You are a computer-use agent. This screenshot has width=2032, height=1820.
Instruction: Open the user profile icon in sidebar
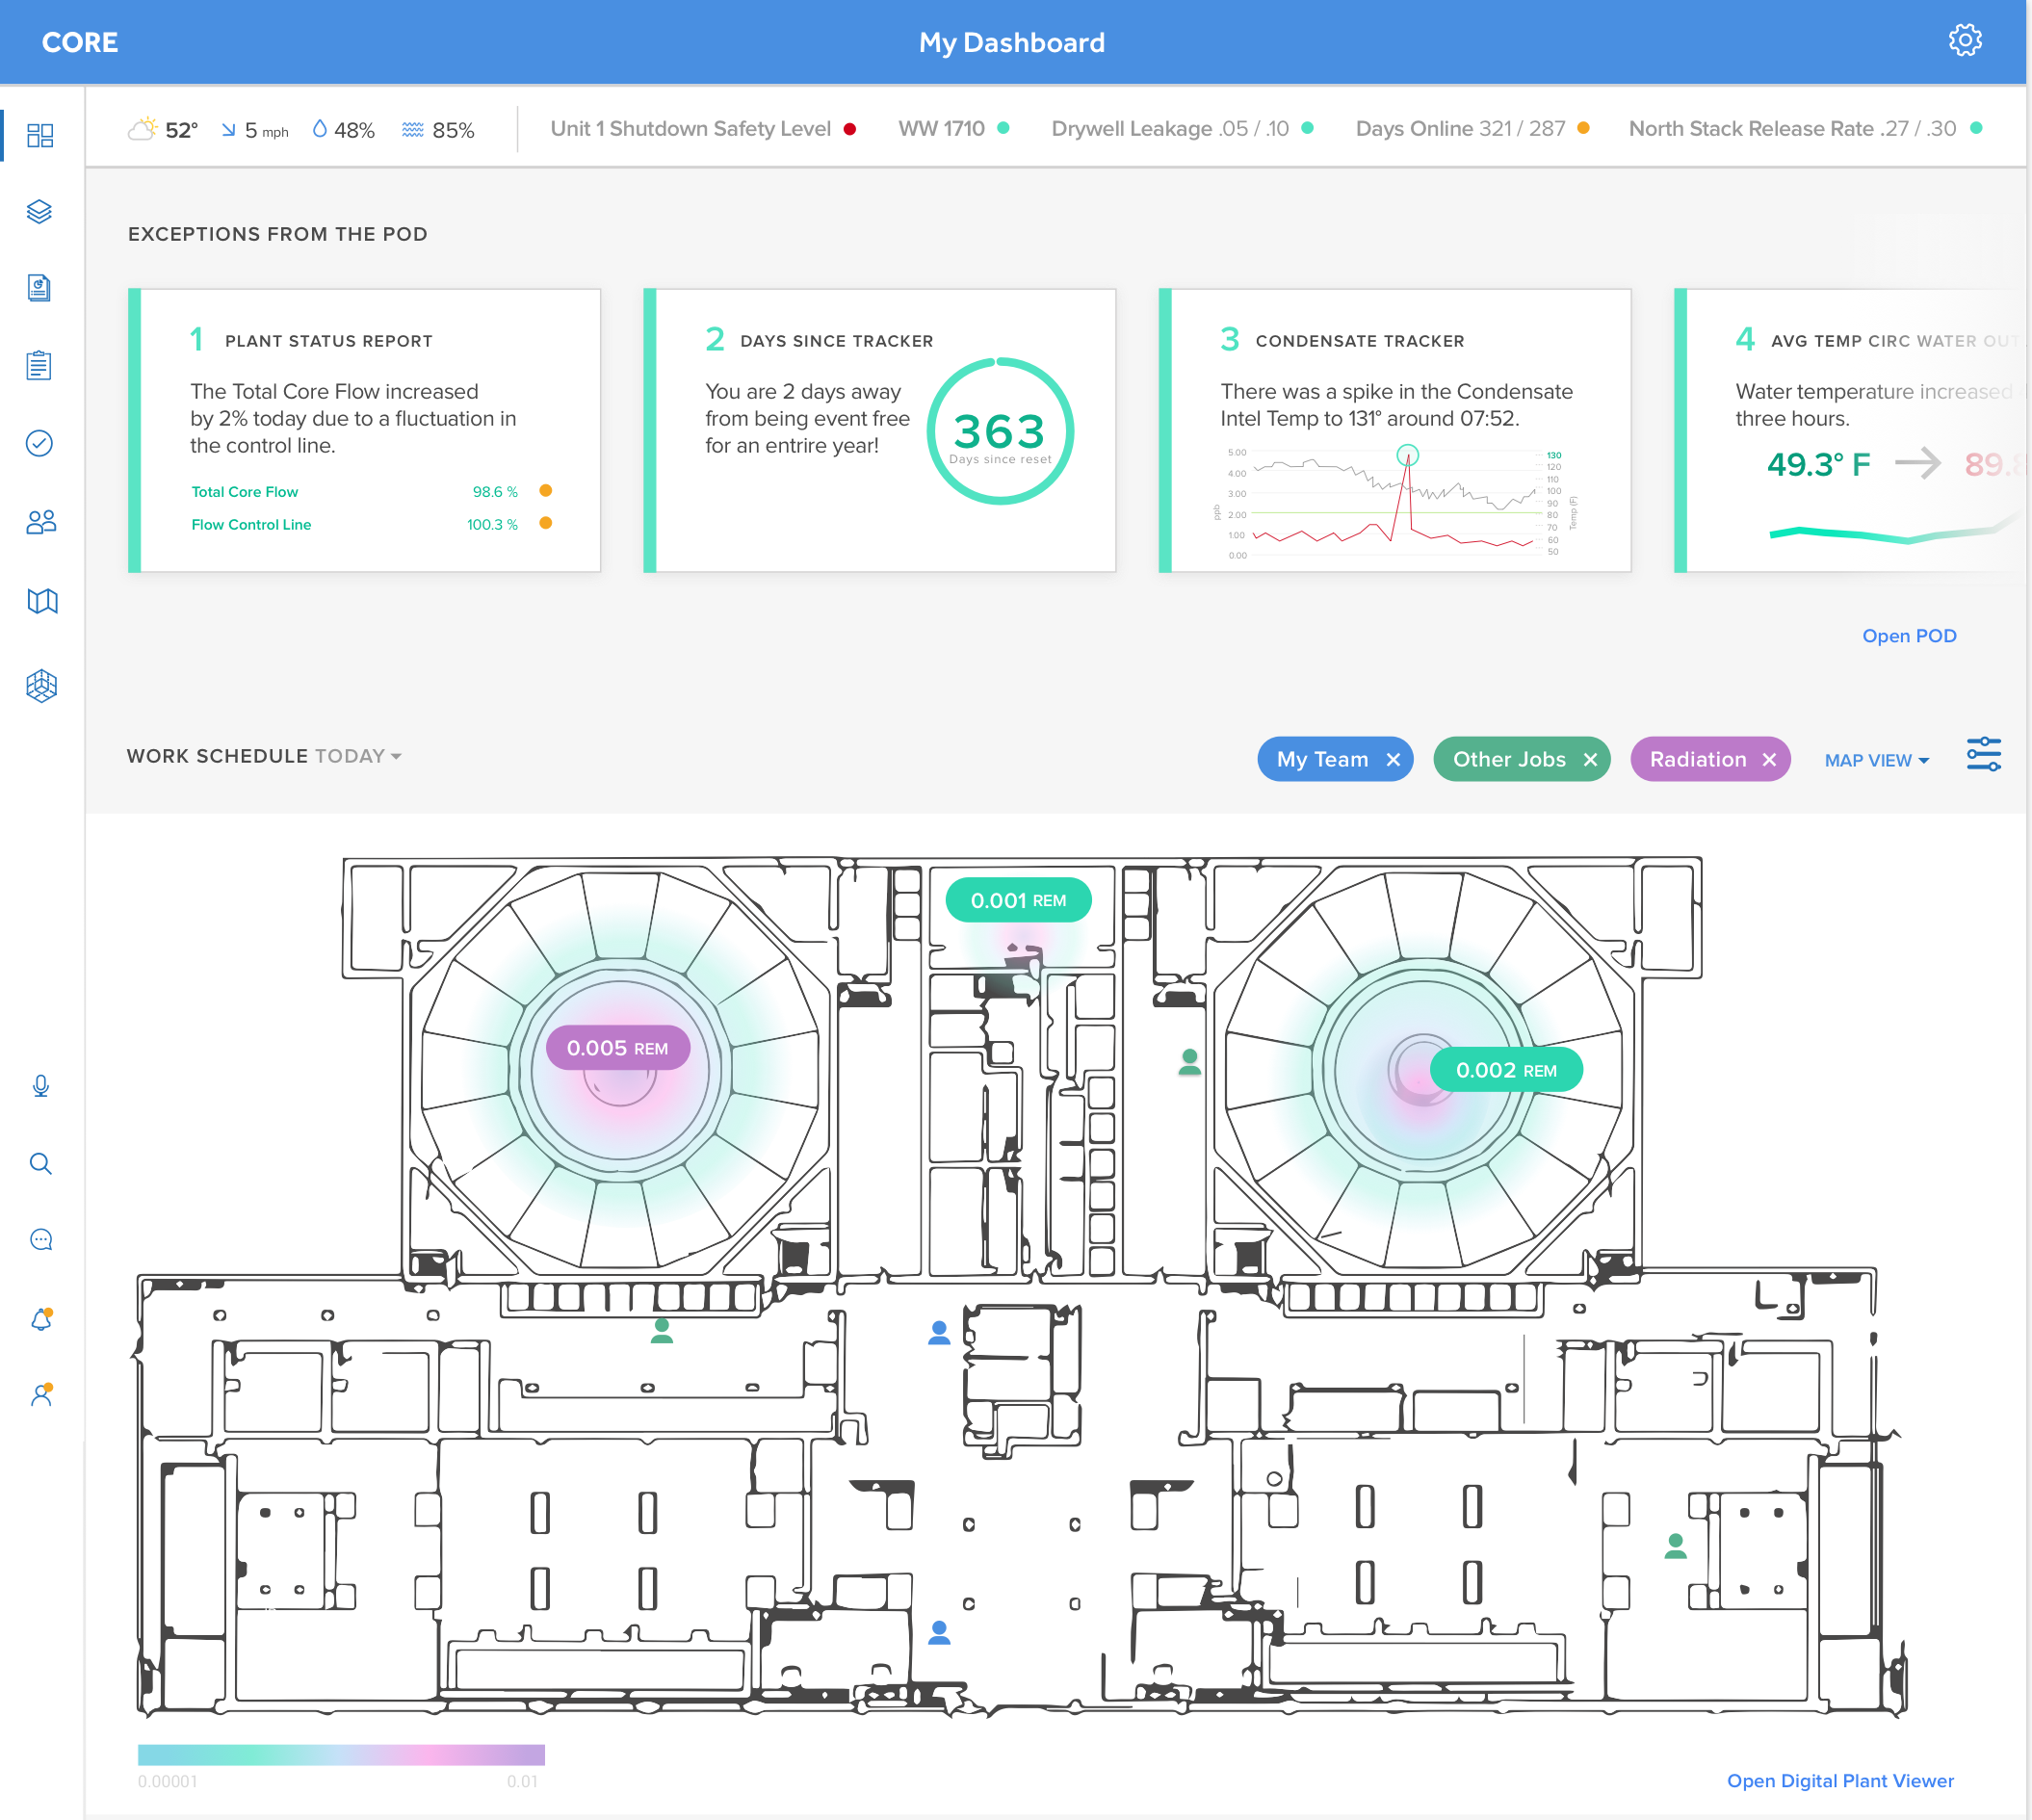pyautogui.click(x=41, y=1395)
